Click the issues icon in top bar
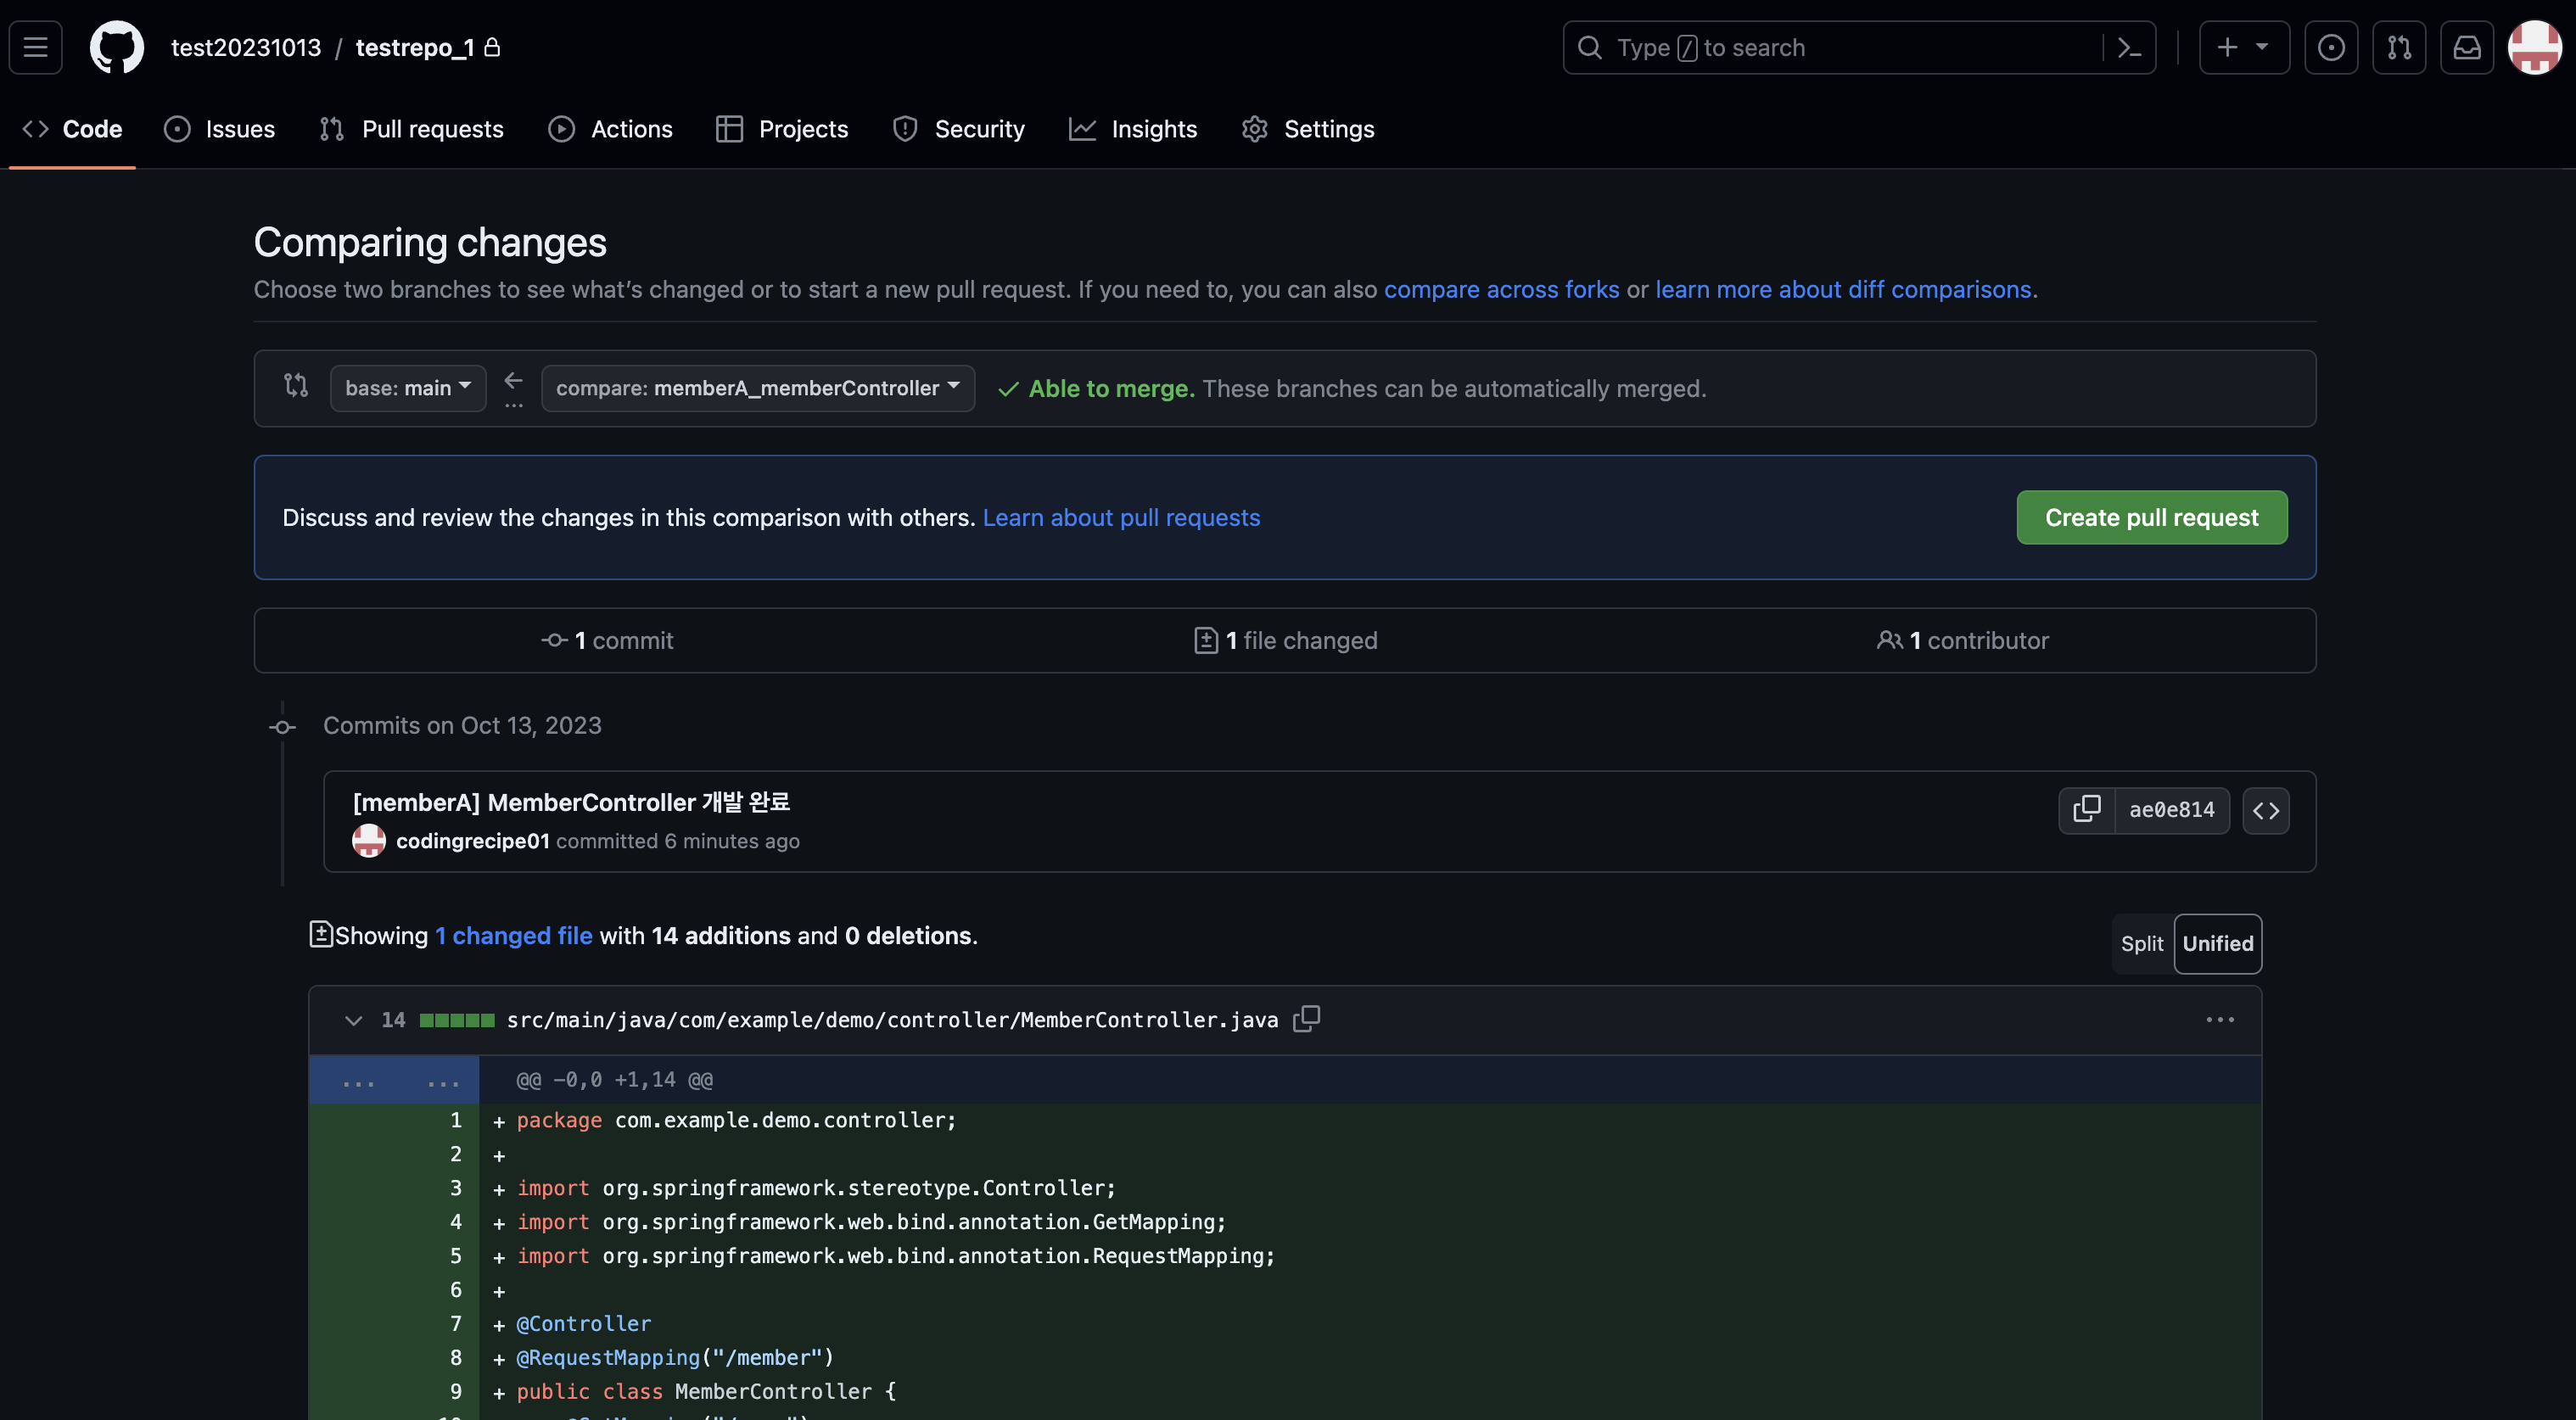 (x=2330, y=47)
